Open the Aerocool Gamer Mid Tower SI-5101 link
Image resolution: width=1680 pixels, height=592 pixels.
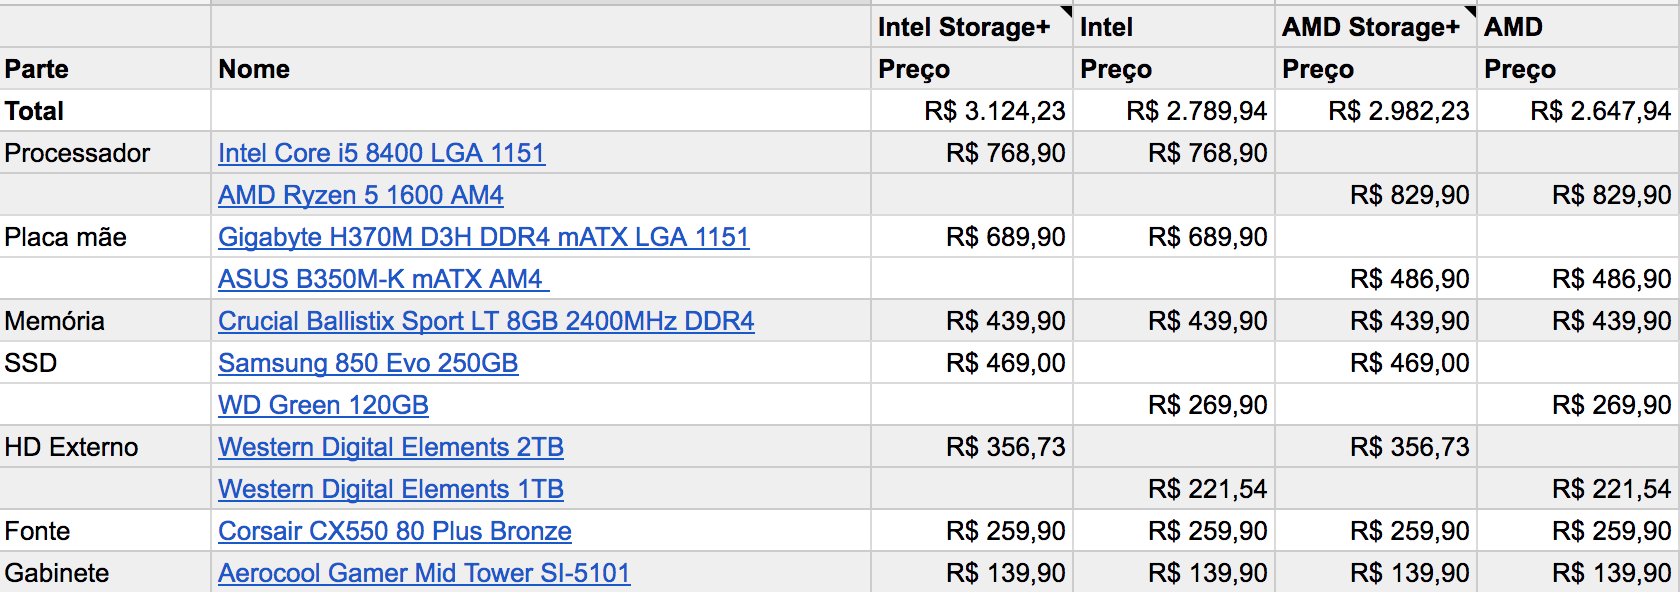[424, 573]
